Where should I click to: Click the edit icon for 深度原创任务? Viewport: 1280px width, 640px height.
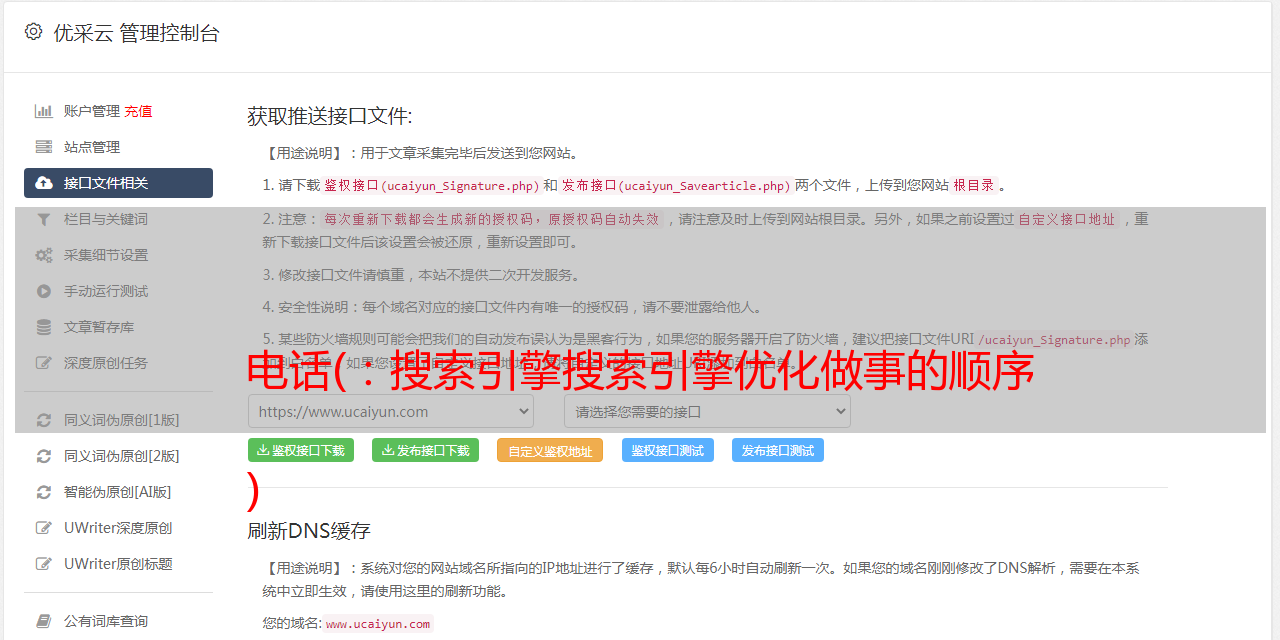[44, 363]
